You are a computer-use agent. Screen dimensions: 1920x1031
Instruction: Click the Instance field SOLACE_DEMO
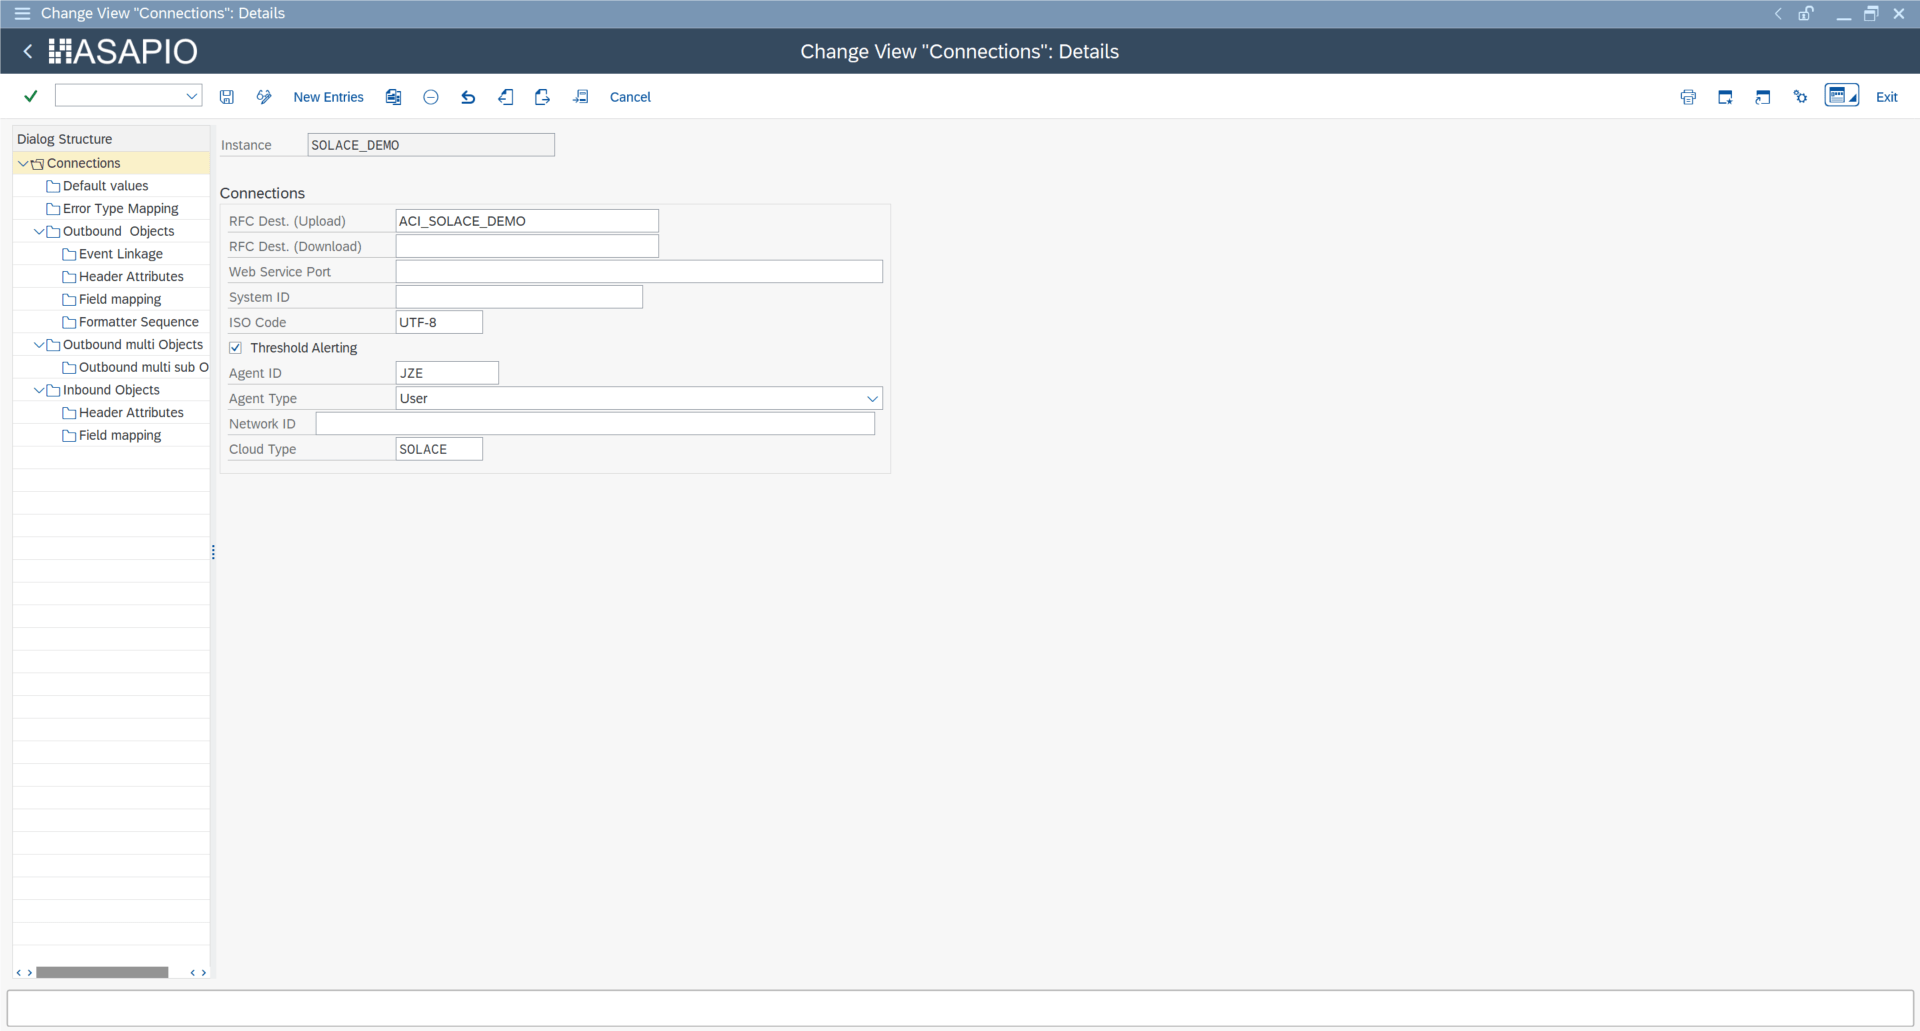coord(431,145)
